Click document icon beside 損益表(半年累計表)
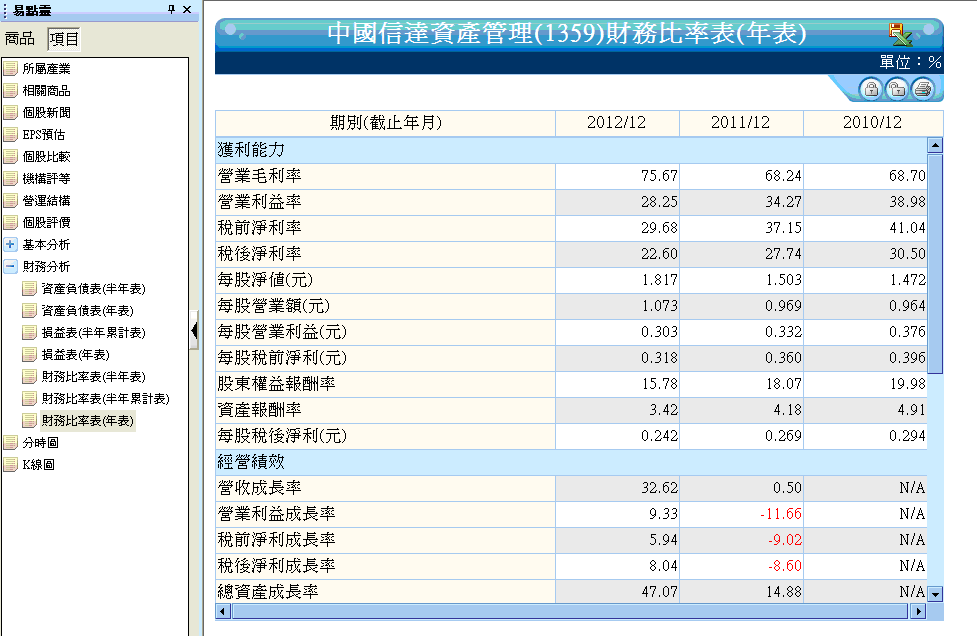 (29, 333)
